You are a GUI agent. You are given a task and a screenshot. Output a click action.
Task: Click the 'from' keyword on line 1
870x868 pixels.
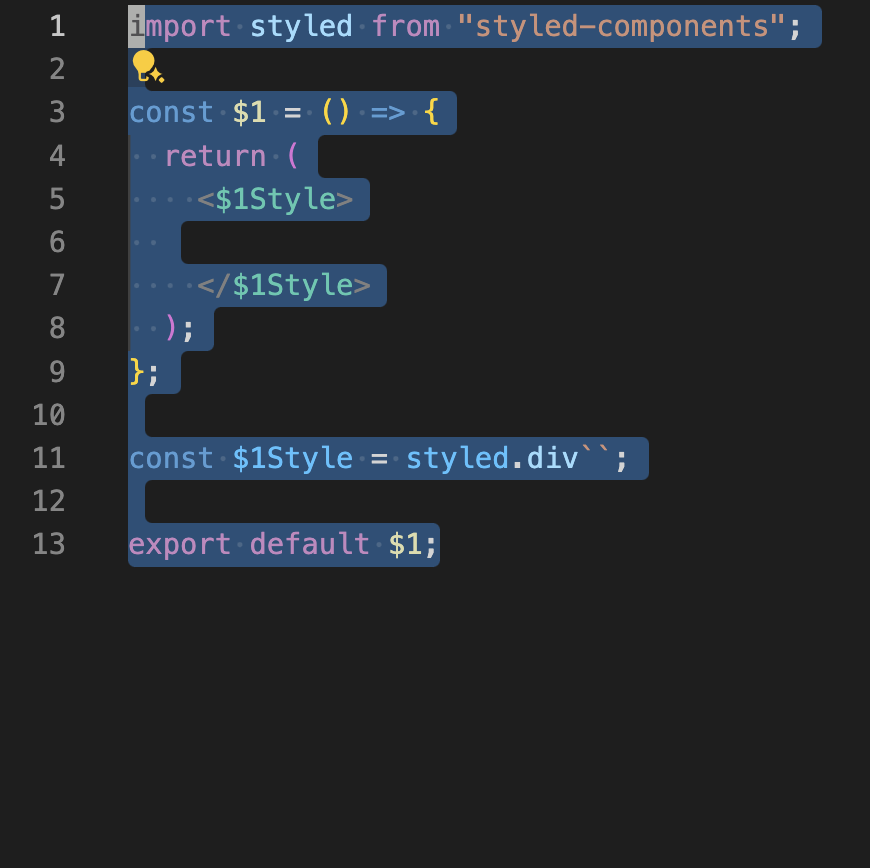406,27
